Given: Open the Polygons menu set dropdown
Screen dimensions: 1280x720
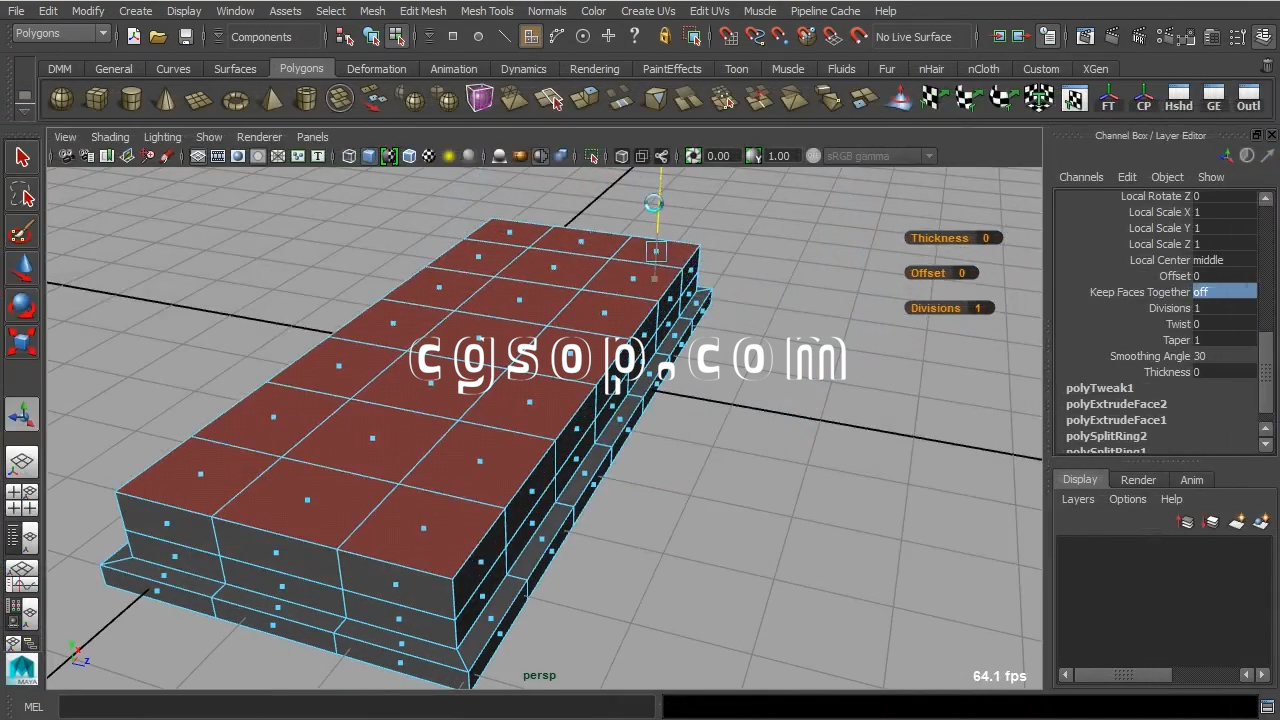Looking at the screenshot, I should click(x=61, y=34).
